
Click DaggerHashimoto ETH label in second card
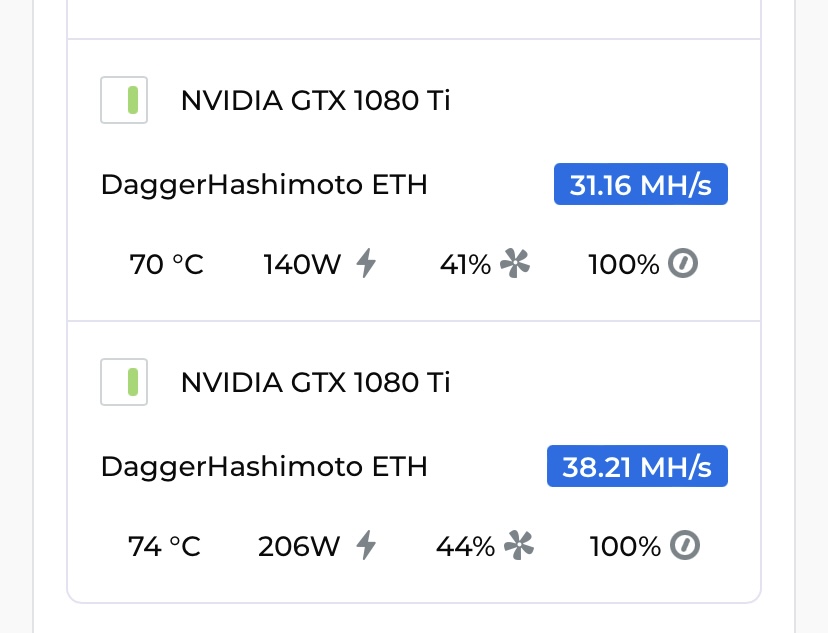pos(264,468)
